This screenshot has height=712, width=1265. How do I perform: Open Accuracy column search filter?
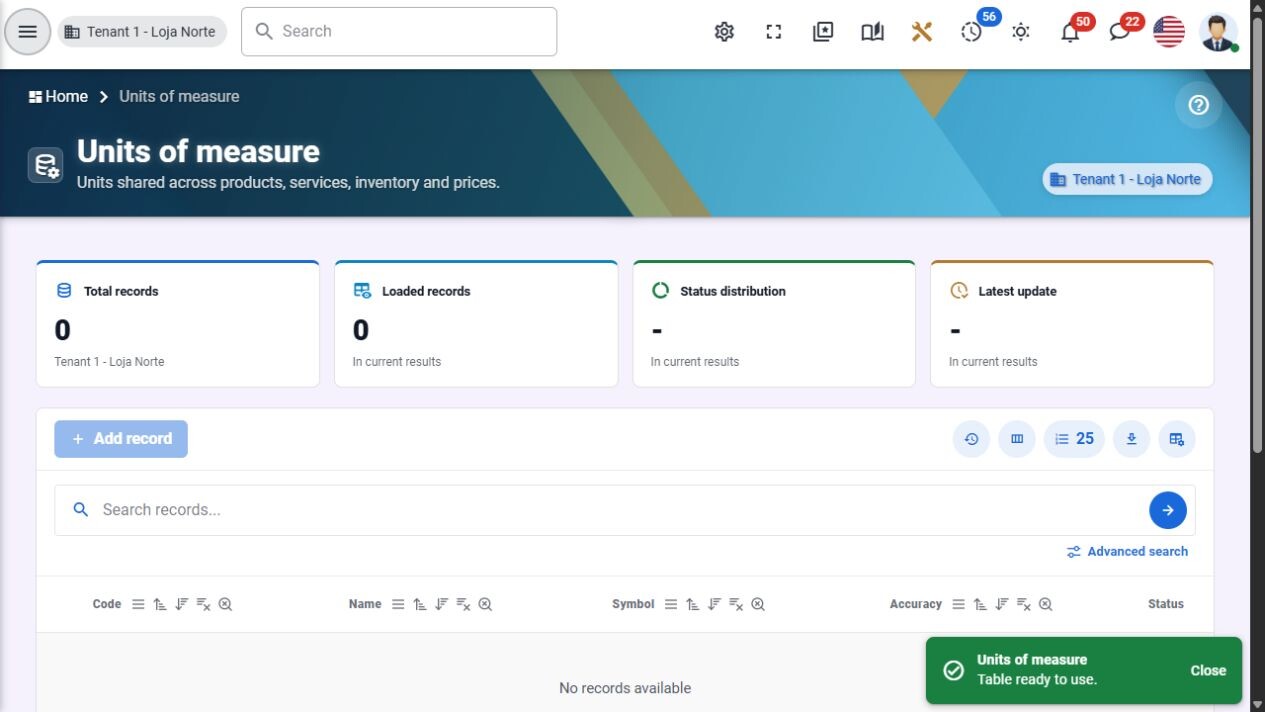click(1045, 604)
